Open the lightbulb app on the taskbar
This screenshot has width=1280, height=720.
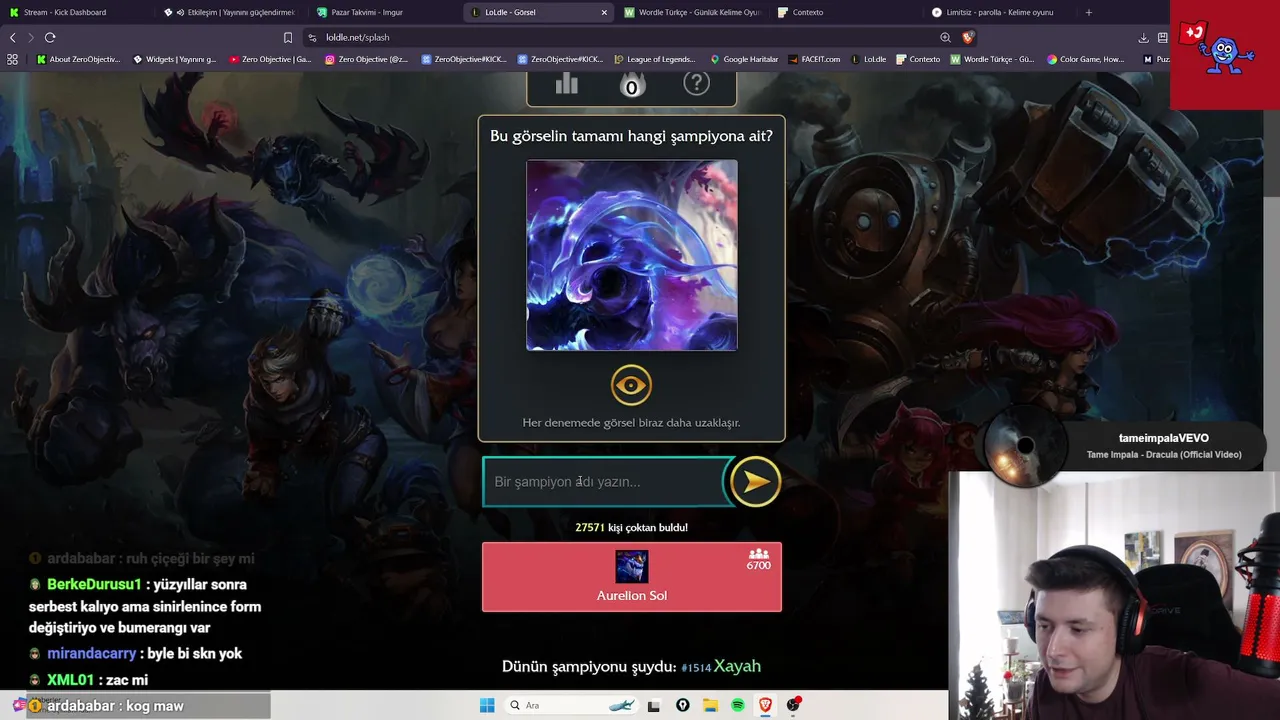[682, 706]
